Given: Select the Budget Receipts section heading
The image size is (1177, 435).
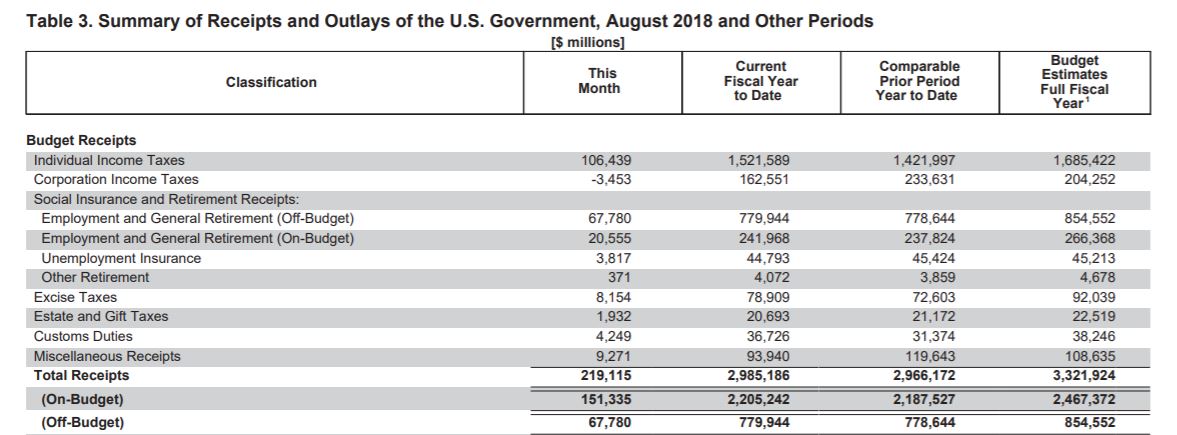Looking at the screenshot, I should [x=81, y=140].
